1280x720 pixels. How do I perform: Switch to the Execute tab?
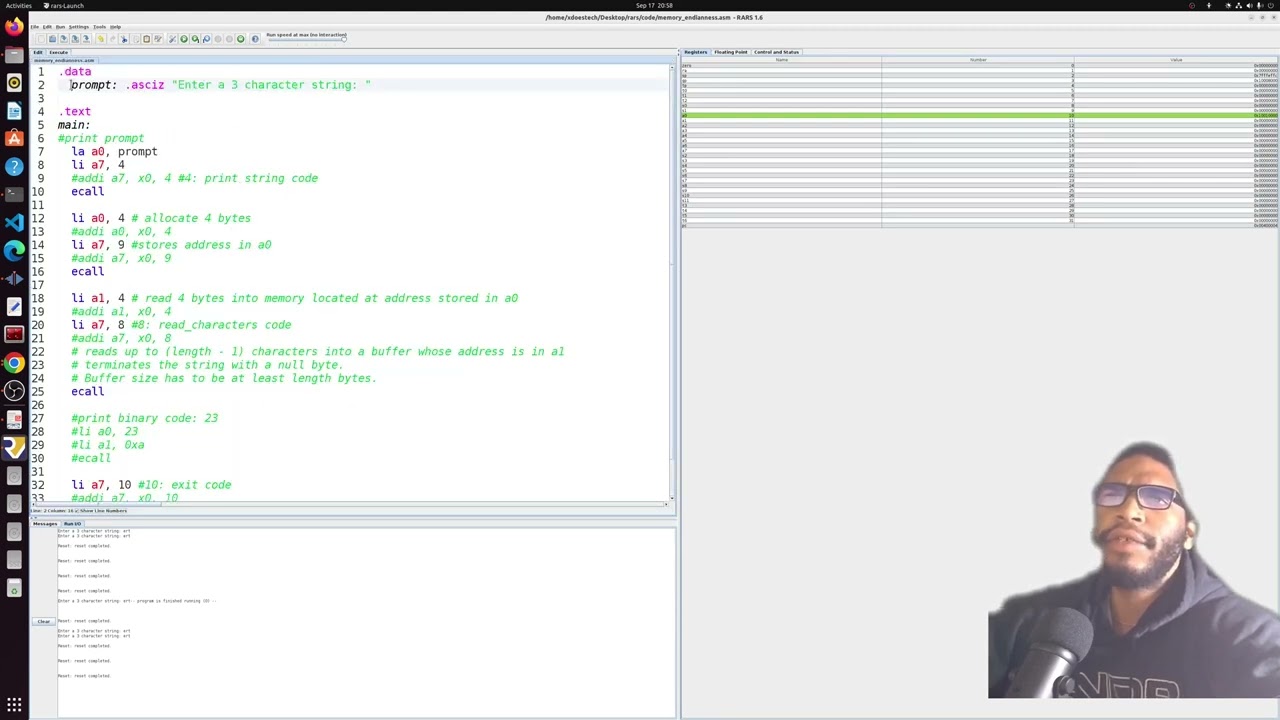(x=58, y=52)
